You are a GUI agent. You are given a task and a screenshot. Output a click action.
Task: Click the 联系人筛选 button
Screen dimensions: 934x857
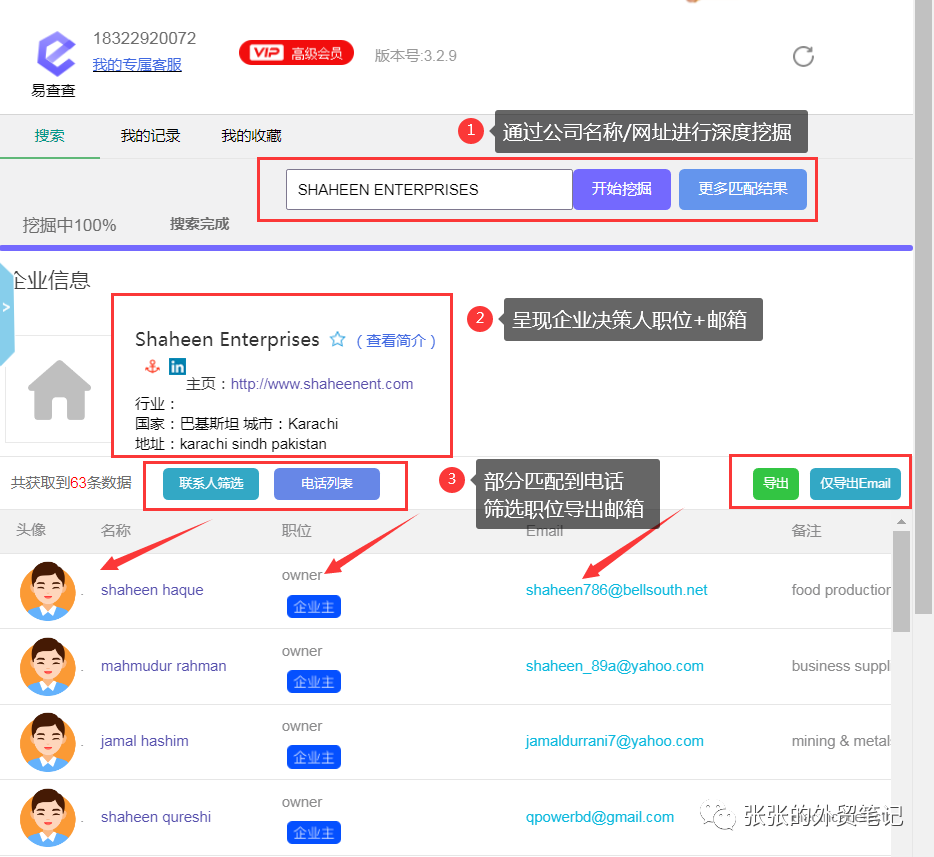[211, 484]
